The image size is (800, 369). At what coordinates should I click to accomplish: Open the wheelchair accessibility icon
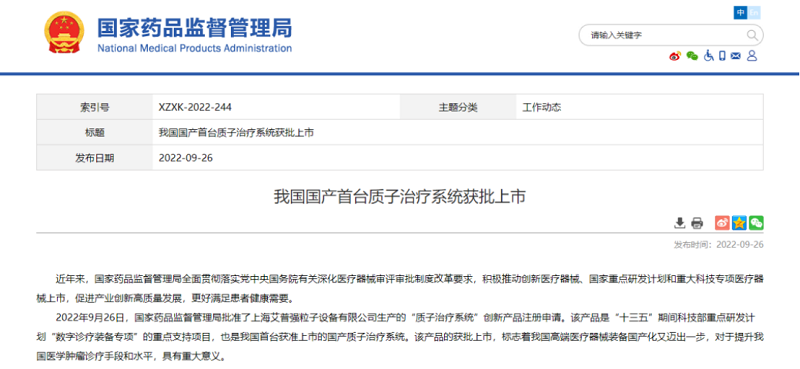click(709, 56)
